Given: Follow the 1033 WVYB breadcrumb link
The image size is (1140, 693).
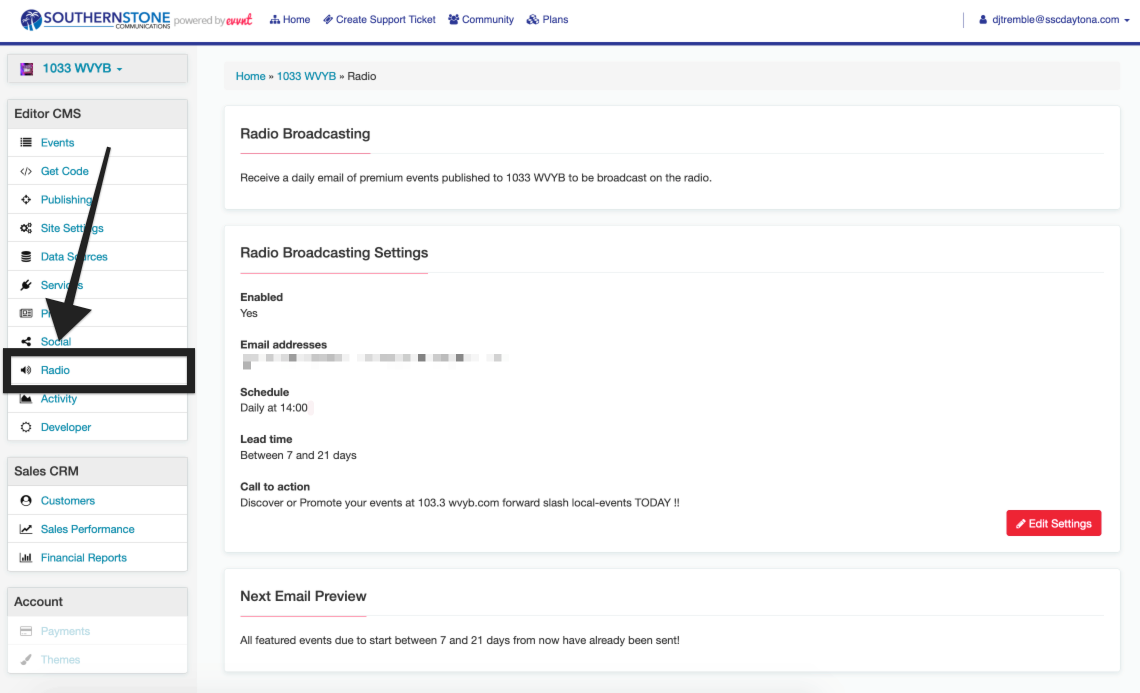Looking at the screenshot, I should pyautogui.click(x=306, y=76).
